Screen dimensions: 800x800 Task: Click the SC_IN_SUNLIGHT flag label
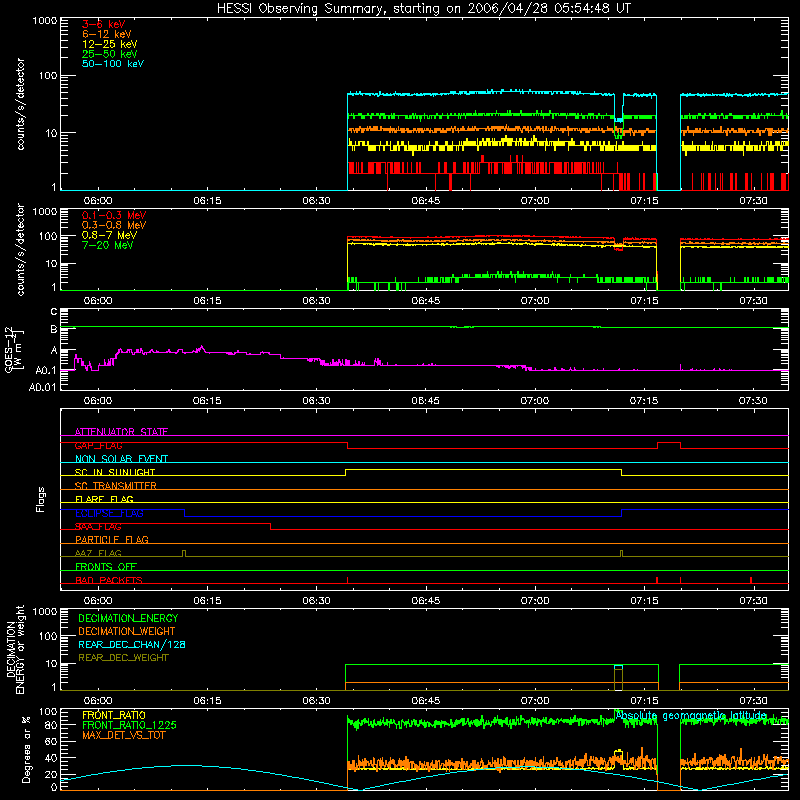pos(115,472)
